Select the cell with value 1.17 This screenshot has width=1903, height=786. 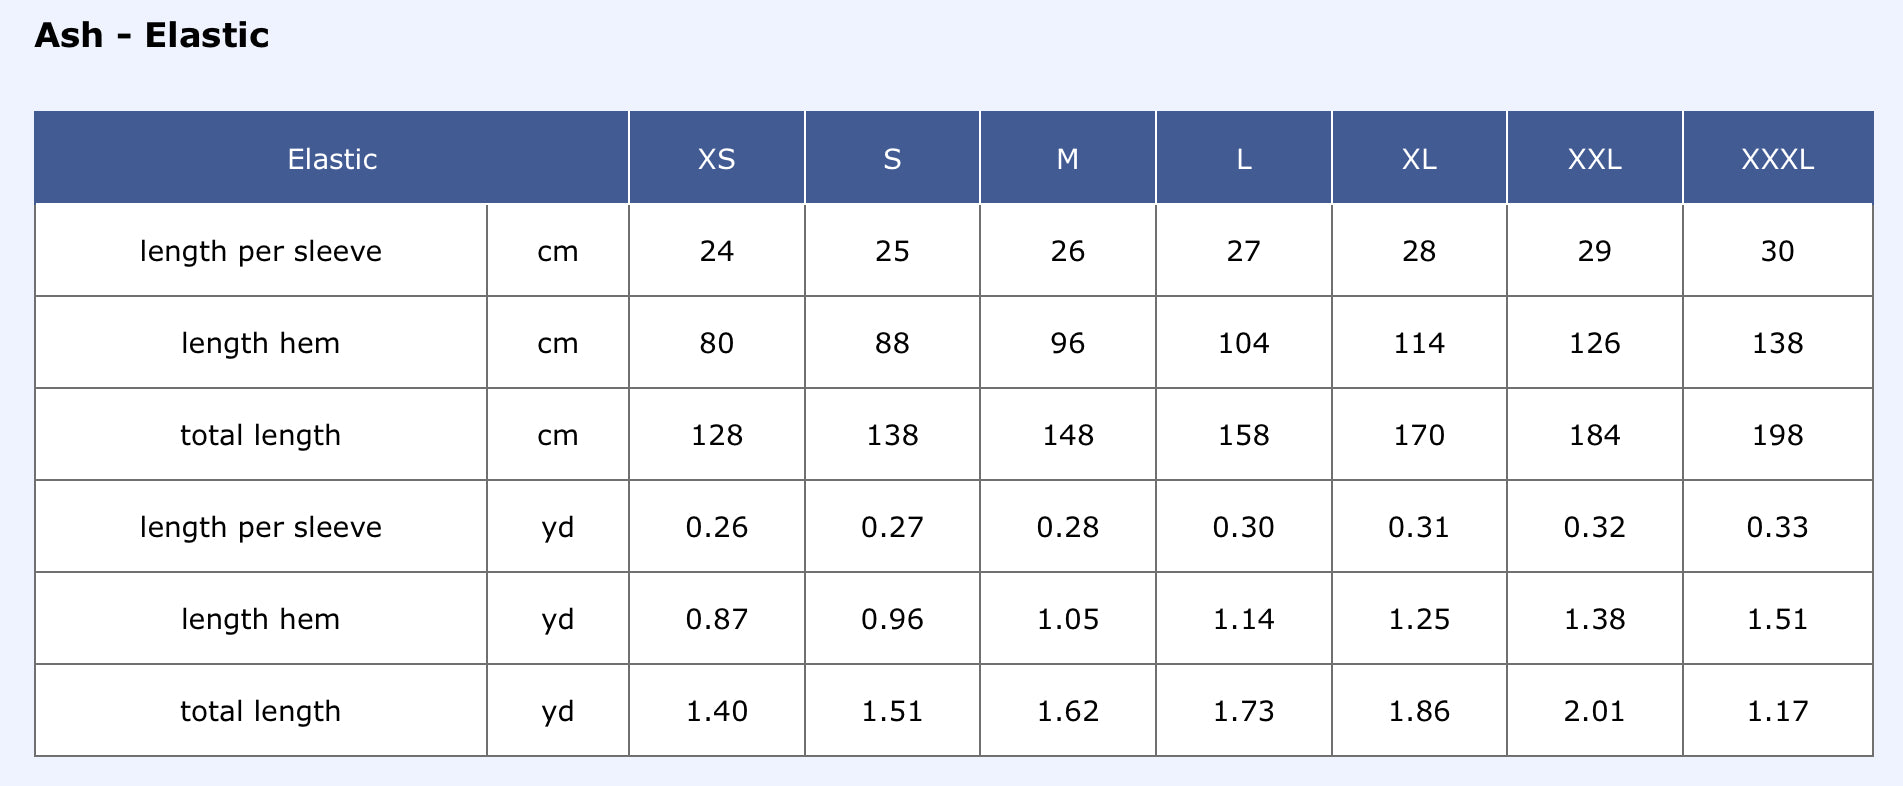[1777, 711]
